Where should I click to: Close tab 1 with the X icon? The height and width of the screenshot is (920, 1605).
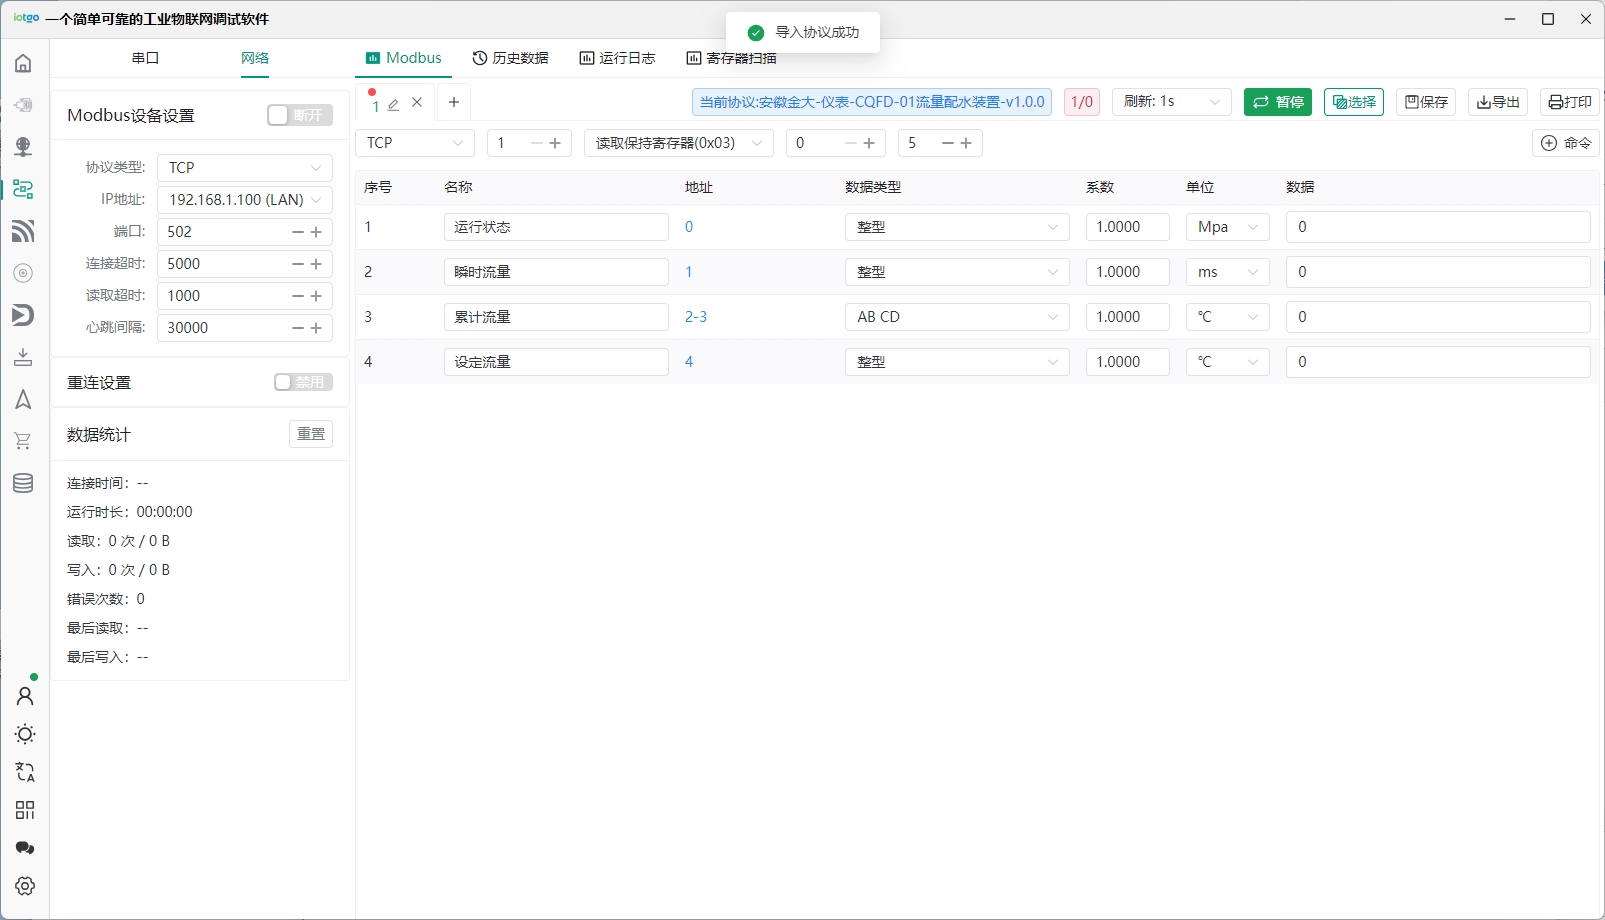(417, 102)
